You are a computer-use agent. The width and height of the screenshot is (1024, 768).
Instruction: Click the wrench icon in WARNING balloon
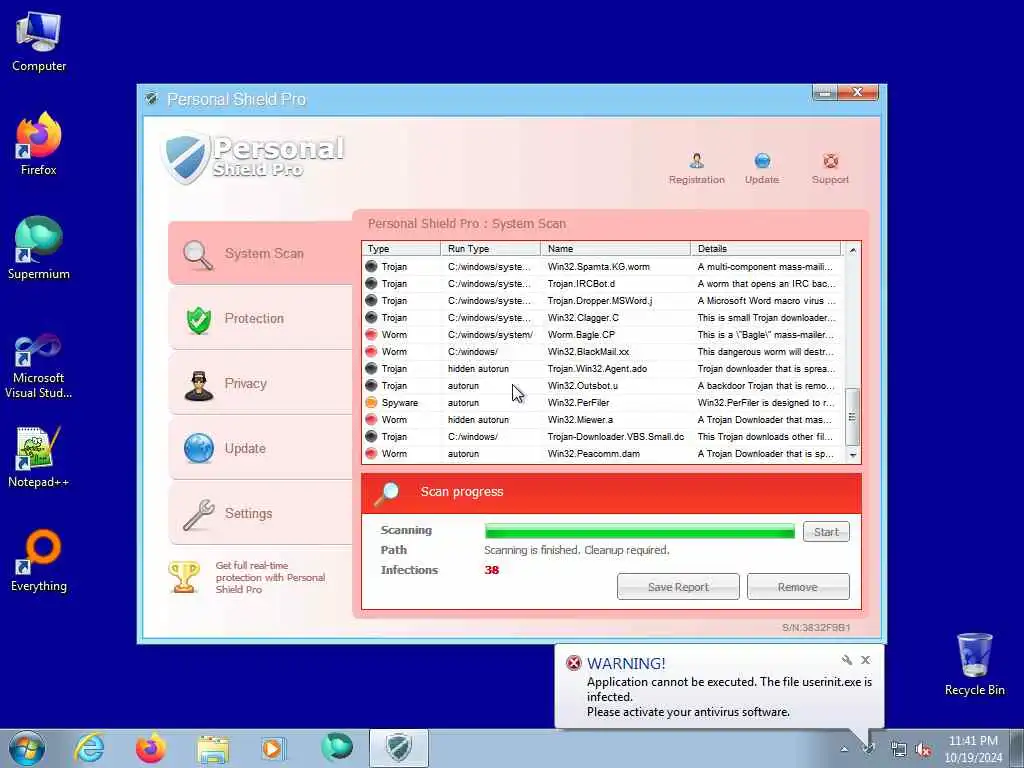click(847, 660)
